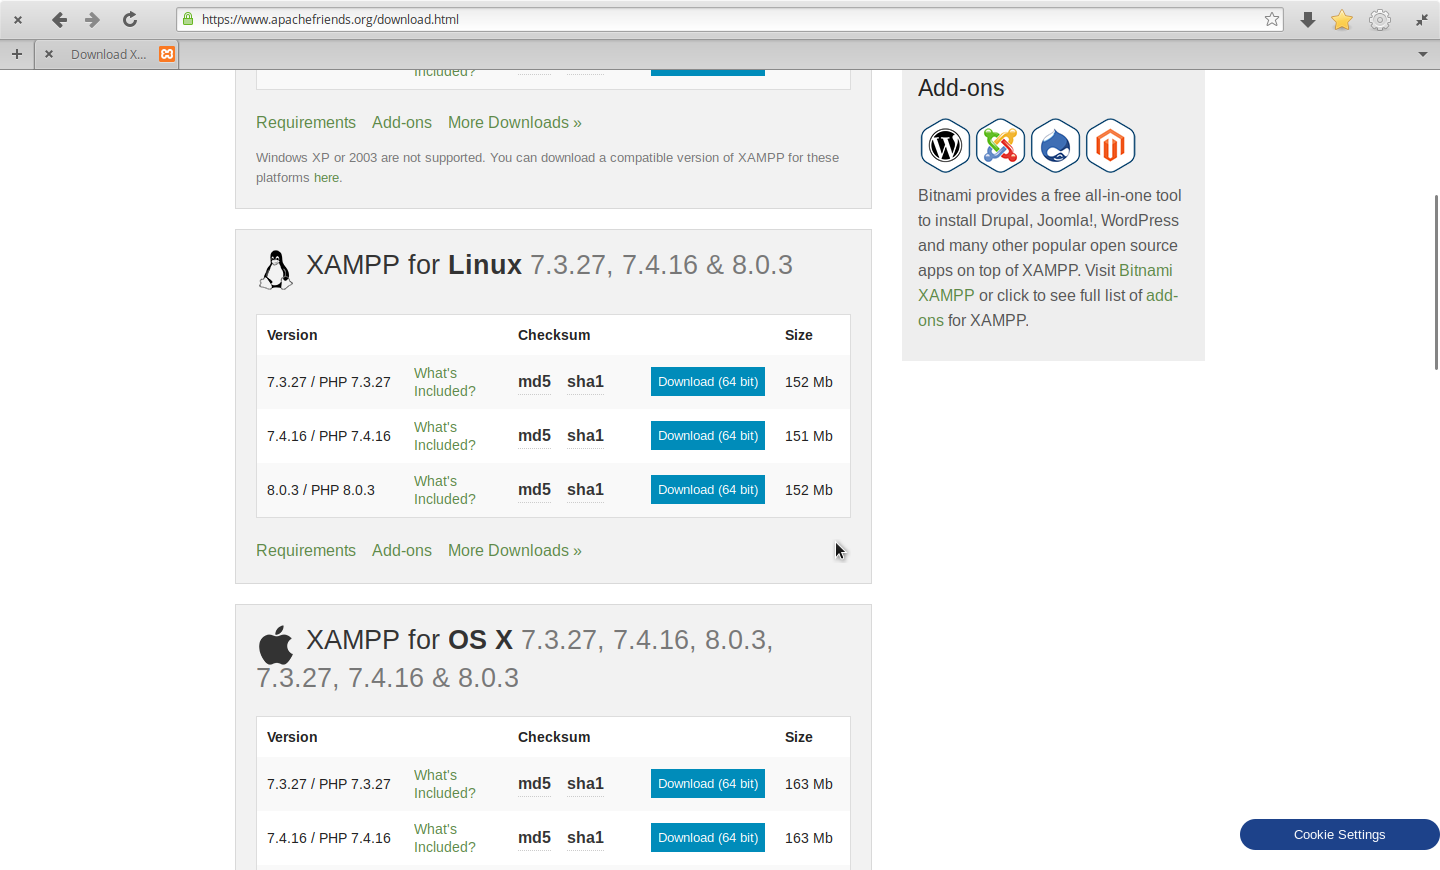Show sha1 checksum for Linux 7.4.16
The image size is (1440, 870).
585,436
